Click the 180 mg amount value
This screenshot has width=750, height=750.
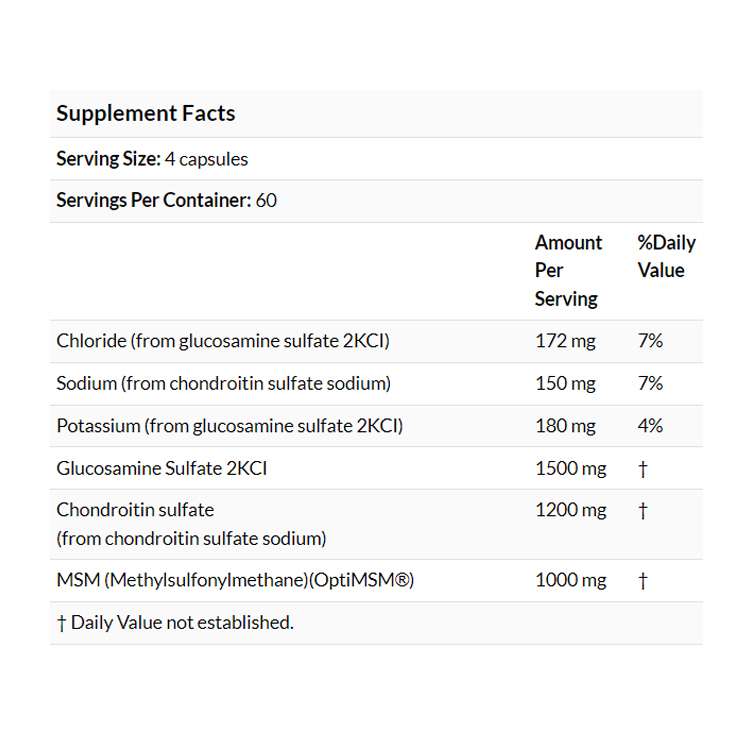pos(565,426)
